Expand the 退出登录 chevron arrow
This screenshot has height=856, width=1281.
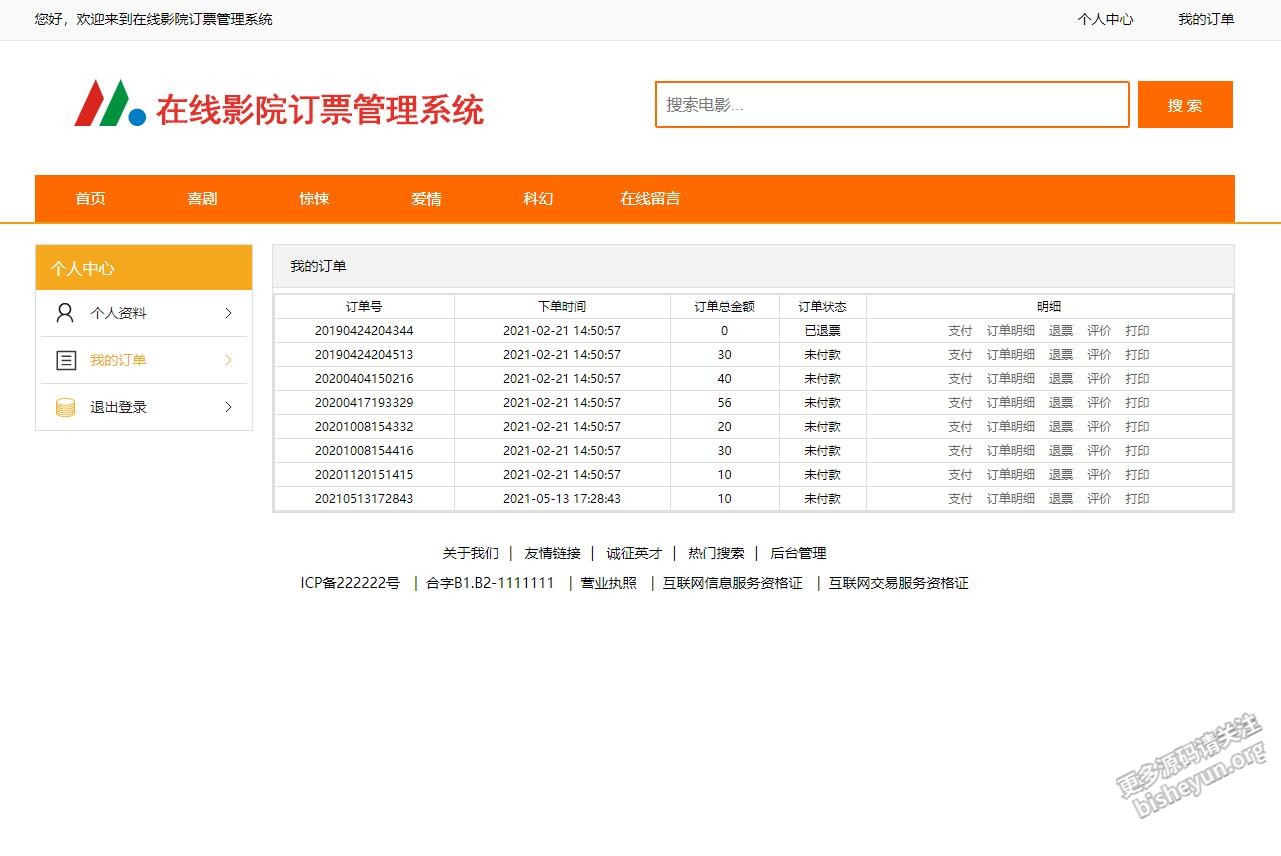point(228,407)
